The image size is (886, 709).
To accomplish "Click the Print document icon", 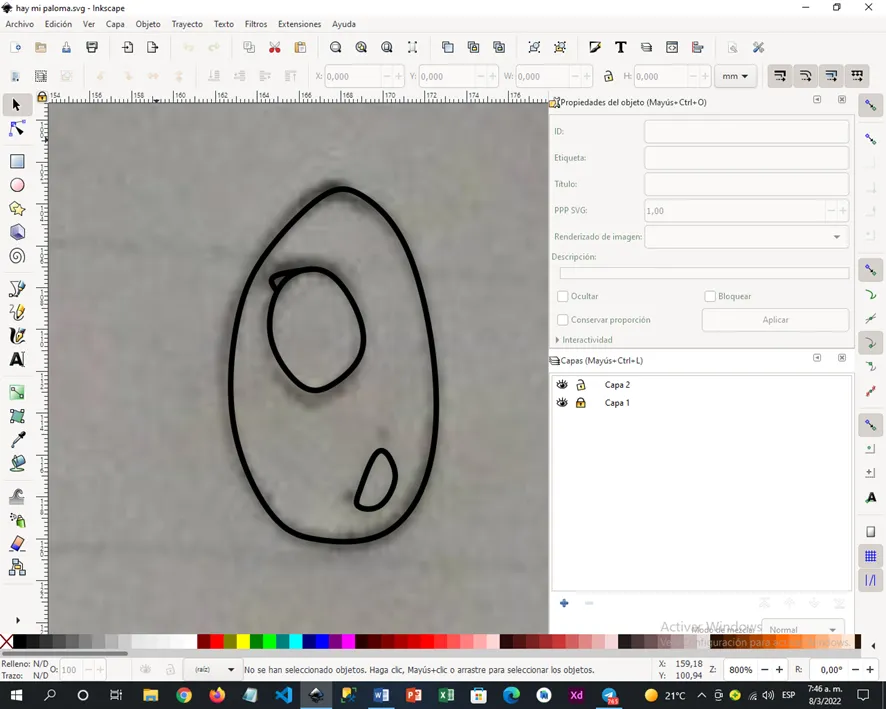I will coord(92,47).
